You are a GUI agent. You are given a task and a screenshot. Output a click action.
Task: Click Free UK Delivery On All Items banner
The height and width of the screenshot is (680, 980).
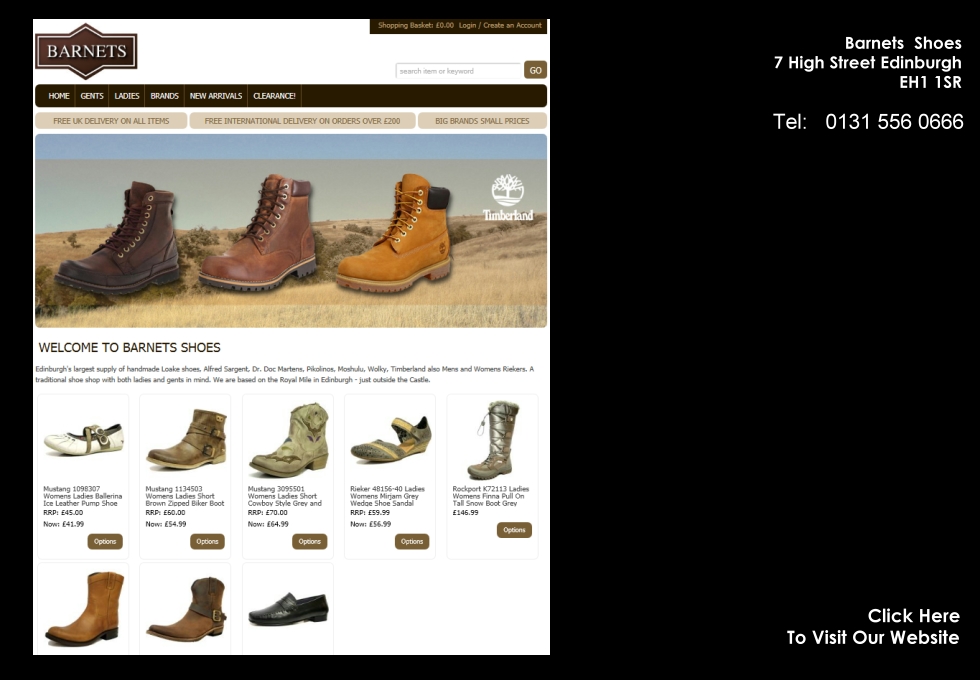(111, 121)
